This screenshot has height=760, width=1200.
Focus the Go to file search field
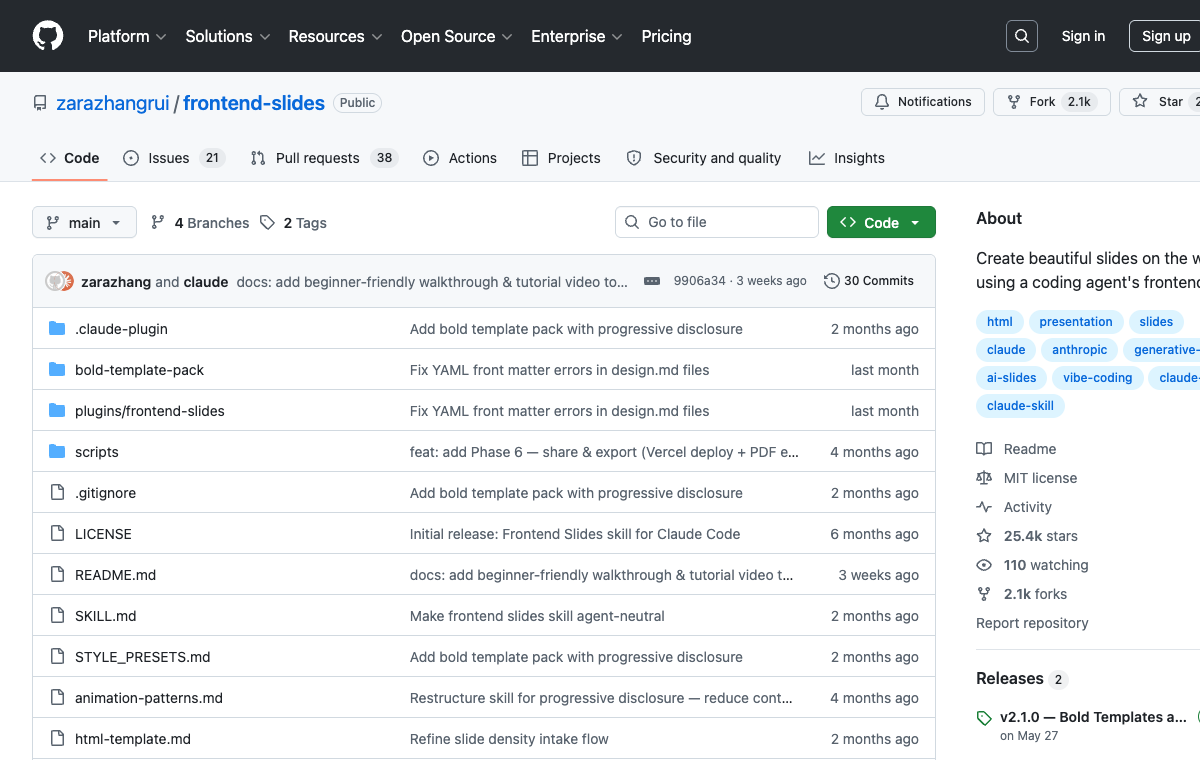(x=717, y=222)
